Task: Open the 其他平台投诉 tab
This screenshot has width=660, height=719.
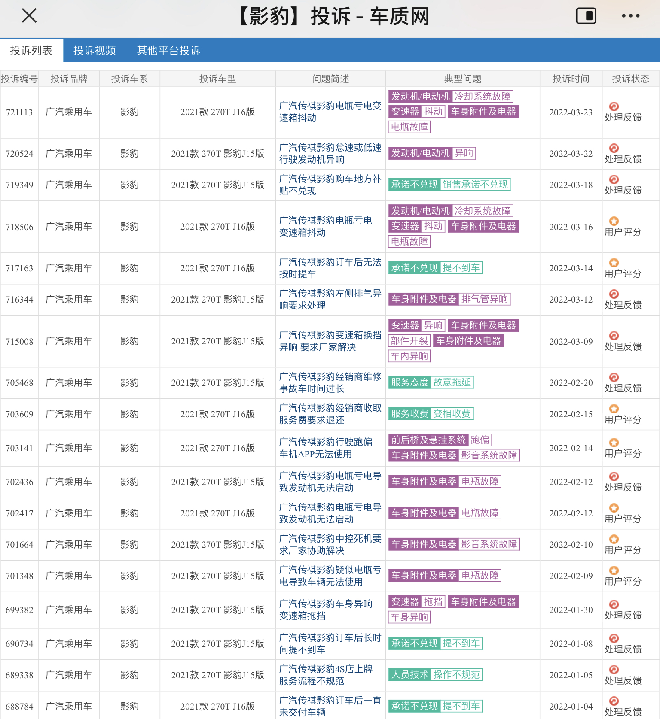Action: pos(168,50)
